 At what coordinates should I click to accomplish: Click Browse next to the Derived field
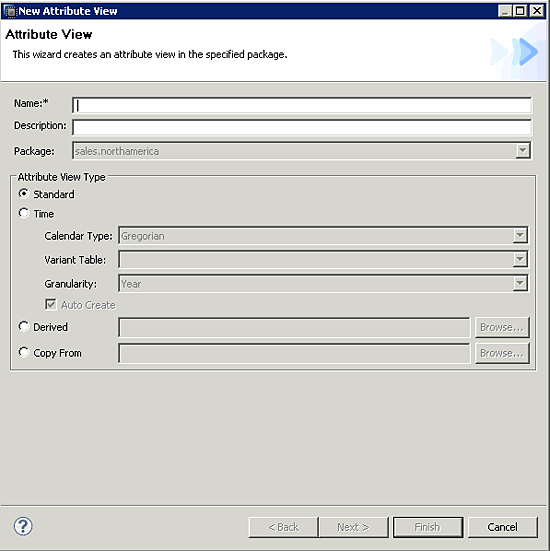coord(502,327)
